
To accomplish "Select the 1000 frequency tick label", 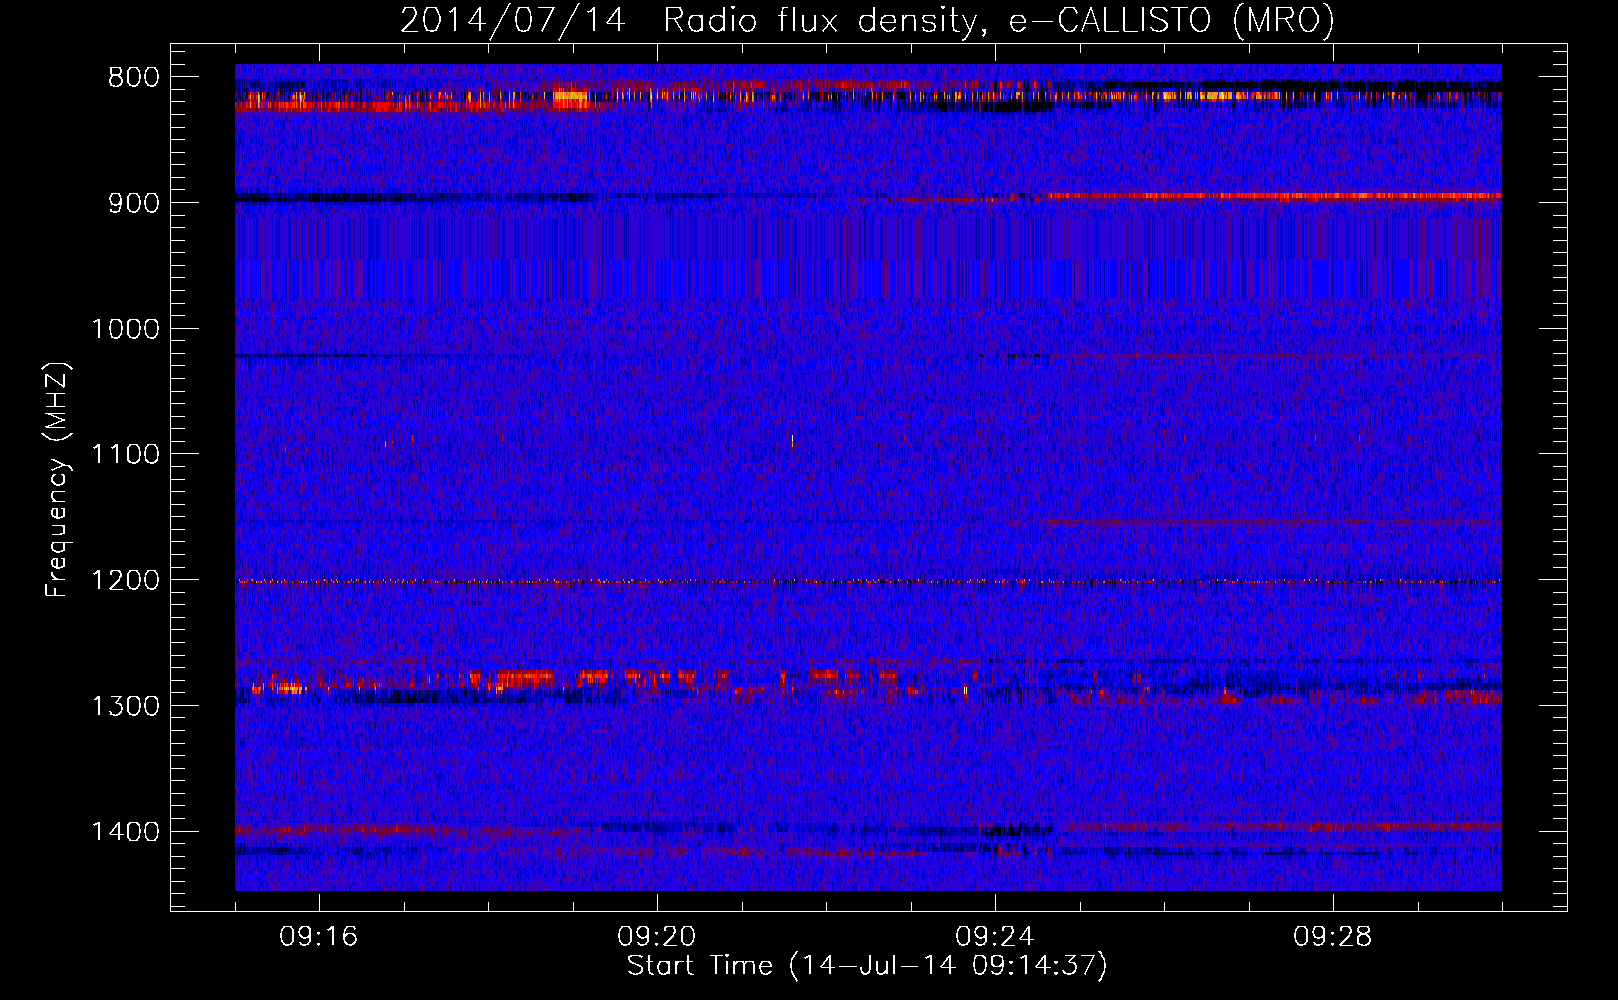I will click(x=125, y=329).
